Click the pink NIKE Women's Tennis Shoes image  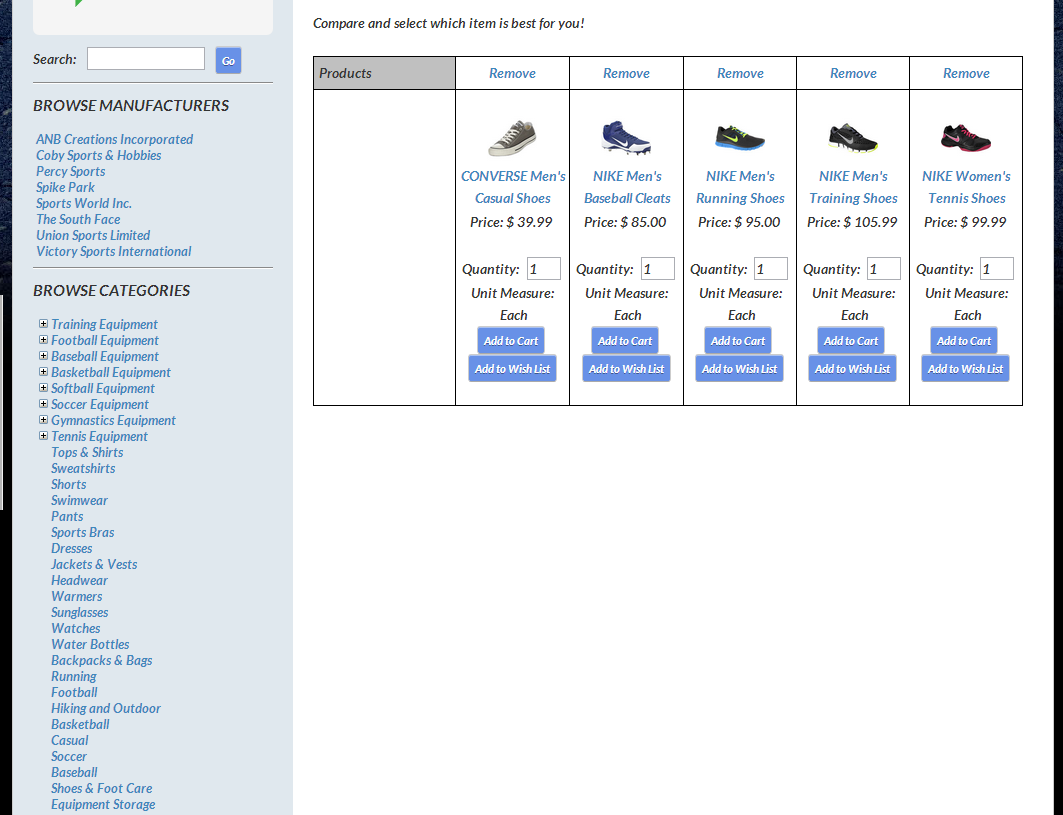tap(966, 138)
